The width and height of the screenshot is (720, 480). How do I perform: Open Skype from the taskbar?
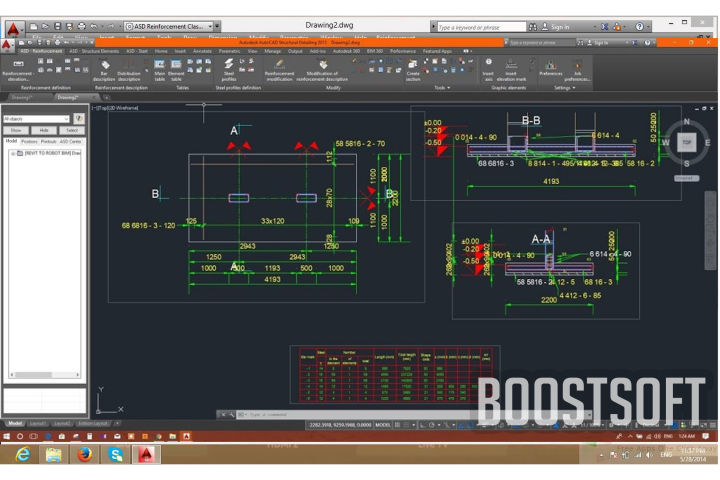pyautogui.click(x=116, y=455)
